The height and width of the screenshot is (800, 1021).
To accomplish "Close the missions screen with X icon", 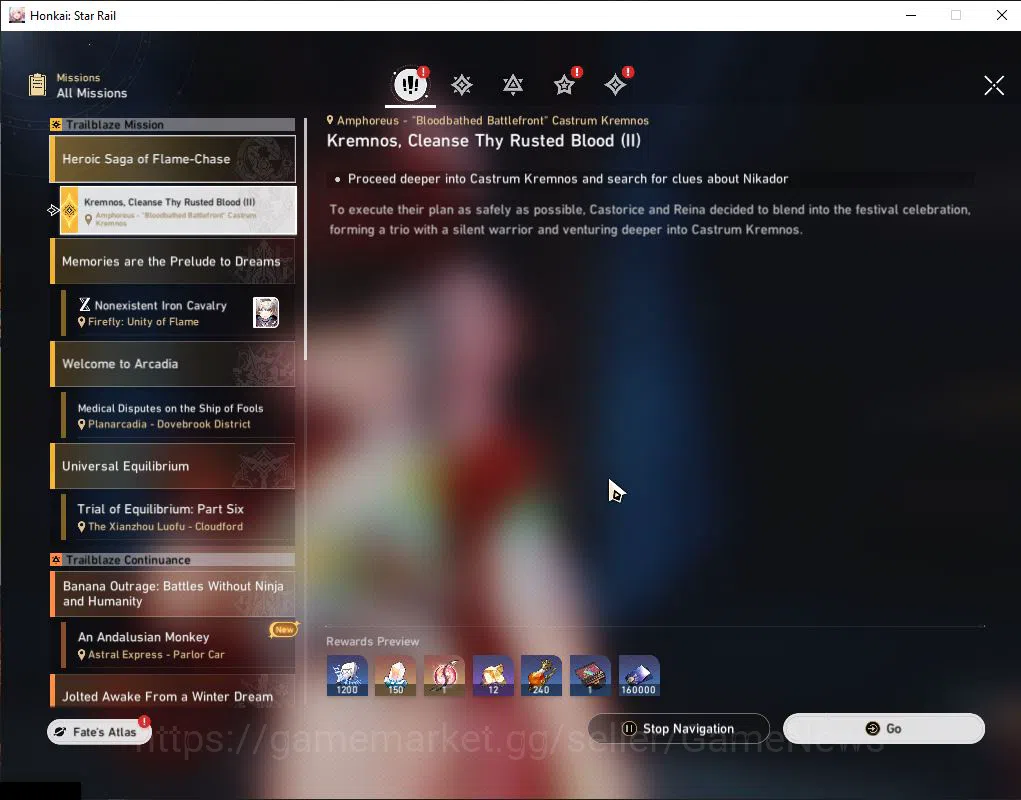I will [x=994, y=85].
